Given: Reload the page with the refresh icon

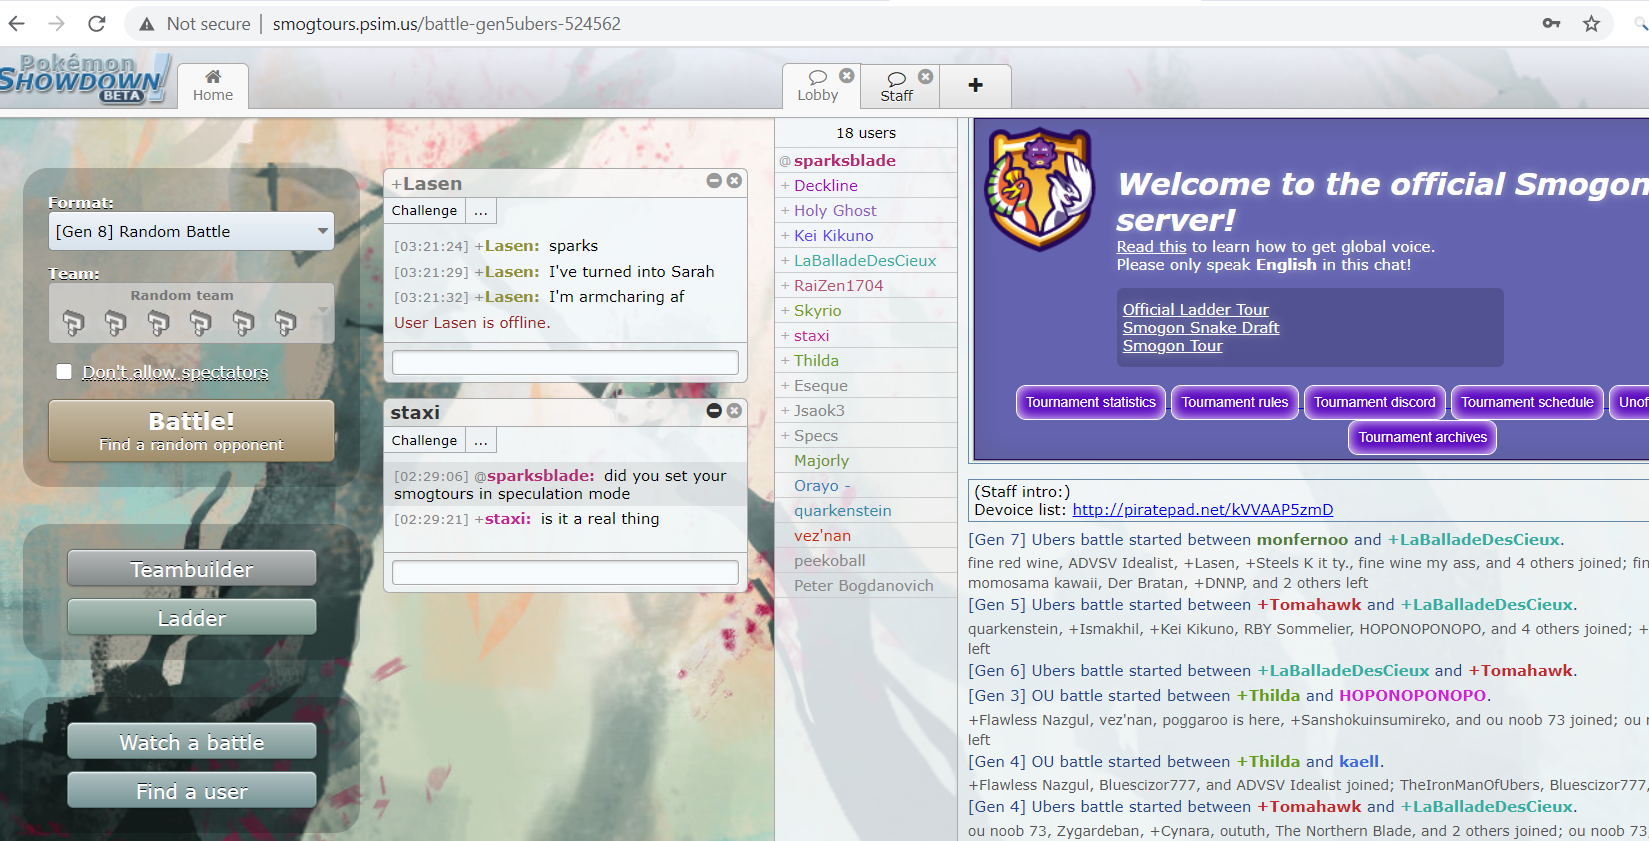Looking at the screenshot, I should pos(97,23).
